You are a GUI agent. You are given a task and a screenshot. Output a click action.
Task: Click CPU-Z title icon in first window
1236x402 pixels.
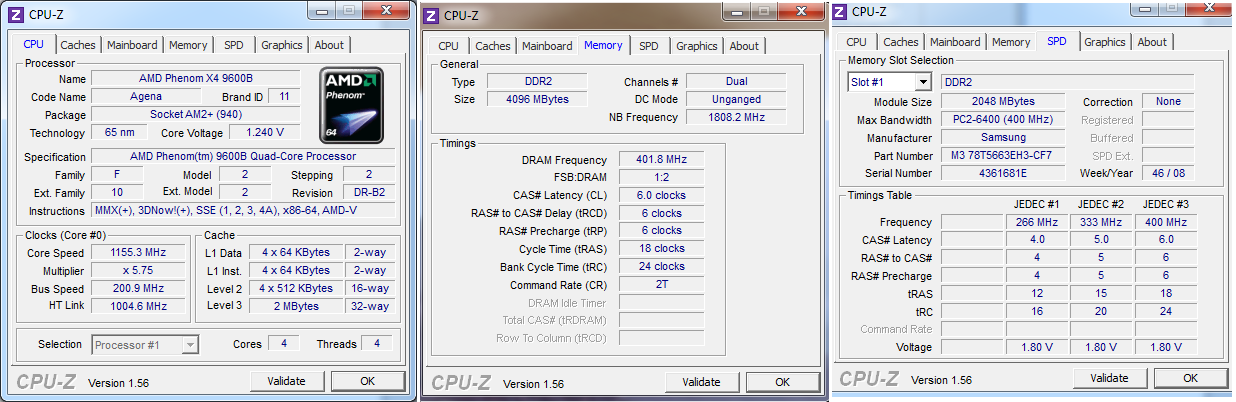pyautogui.click(x=14, y=13)
